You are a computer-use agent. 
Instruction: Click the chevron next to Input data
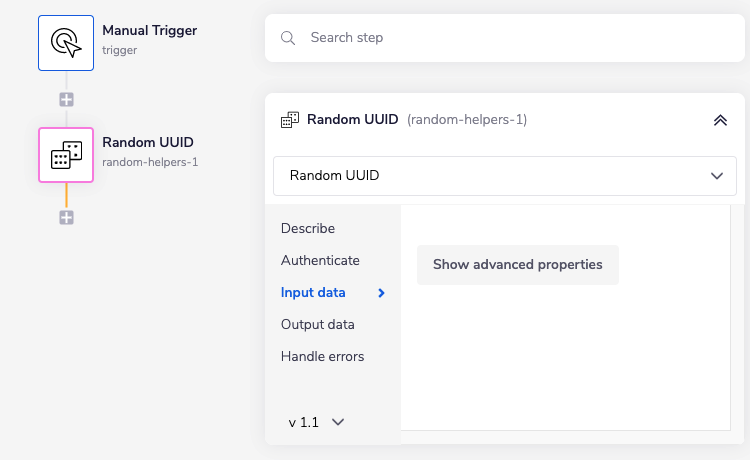pos(381,293)
